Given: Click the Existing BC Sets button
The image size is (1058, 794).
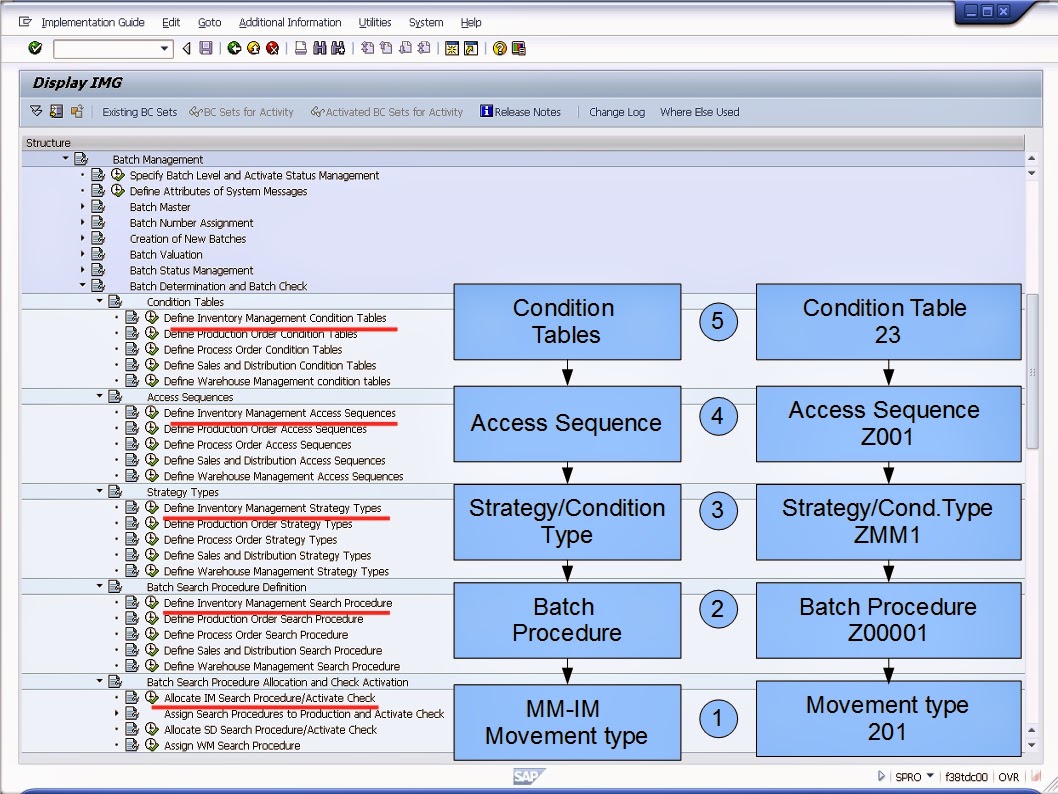Looking at the screenshot, I should tap(140, 112).
